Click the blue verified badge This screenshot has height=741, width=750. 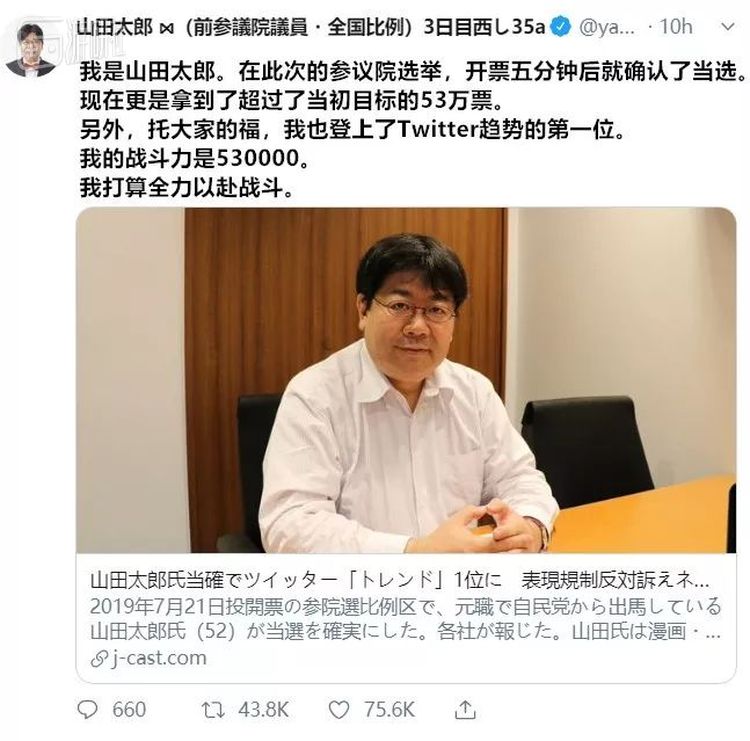pyautogui.click(x=560, y=27)
